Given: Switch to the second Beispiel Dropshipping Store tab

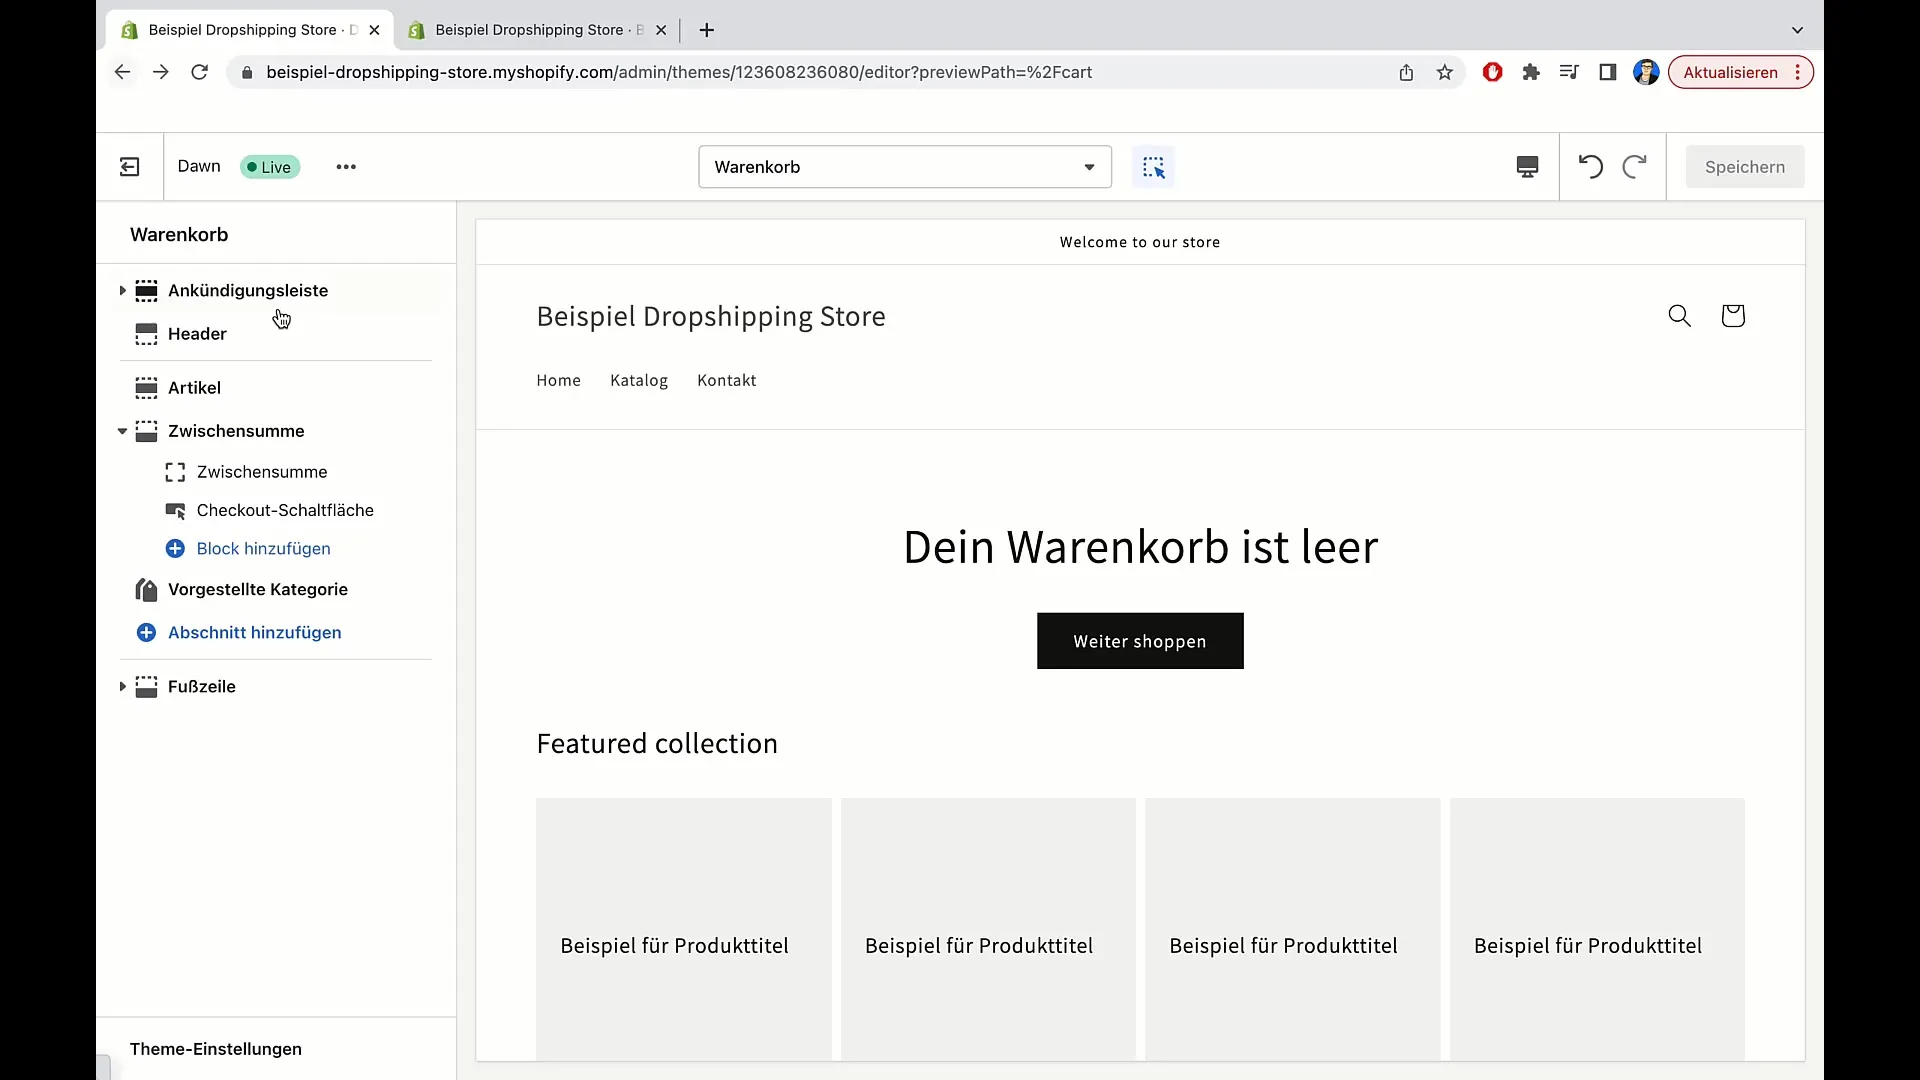Looking at the screenshot, I should tap(536, 30).
